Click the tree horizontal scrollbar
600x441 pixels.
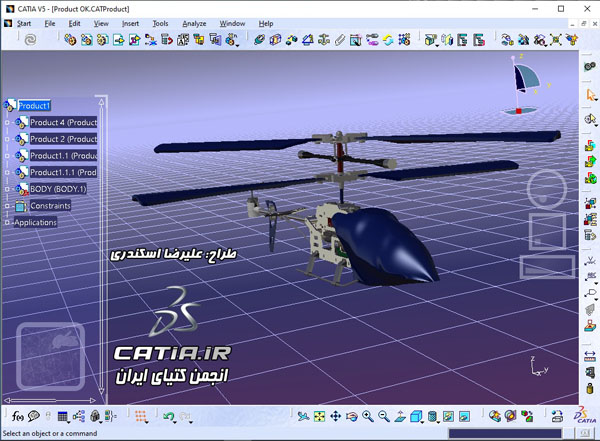click(50, 400)
